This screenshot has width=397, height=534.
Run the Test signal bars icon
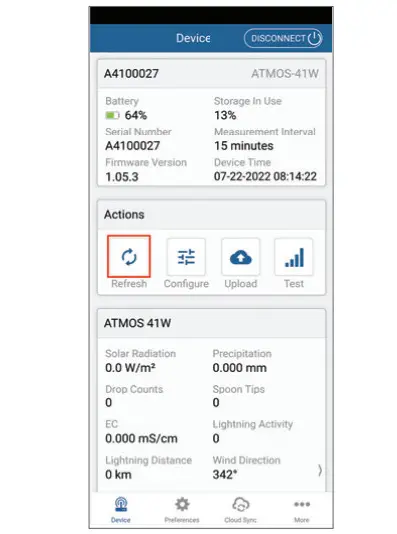tap(294, 257)
